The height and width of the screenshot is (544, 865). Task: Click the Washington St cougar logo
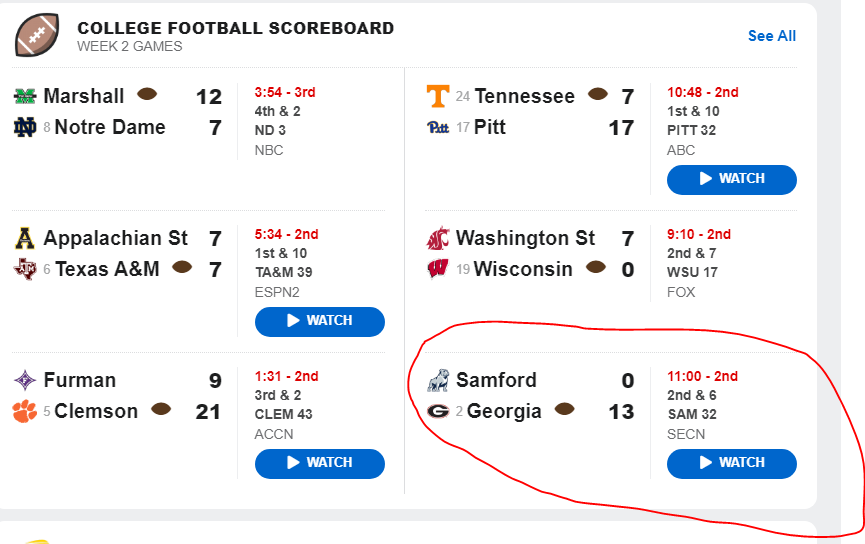438,238
